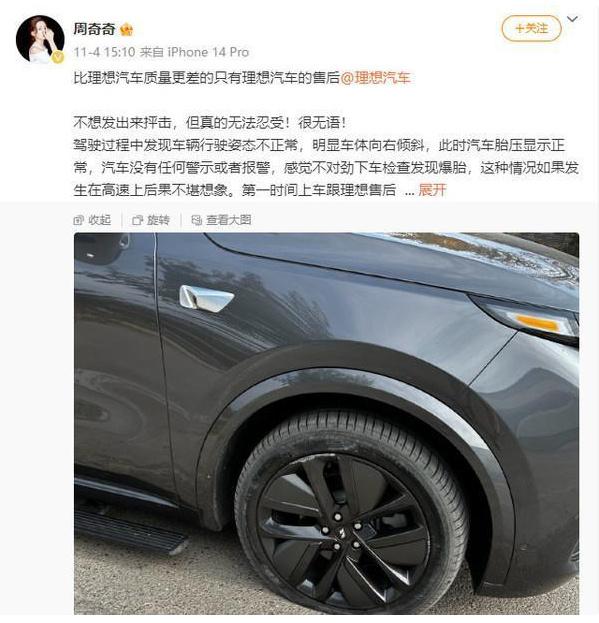Click the car photo in the post

(326, 424)
